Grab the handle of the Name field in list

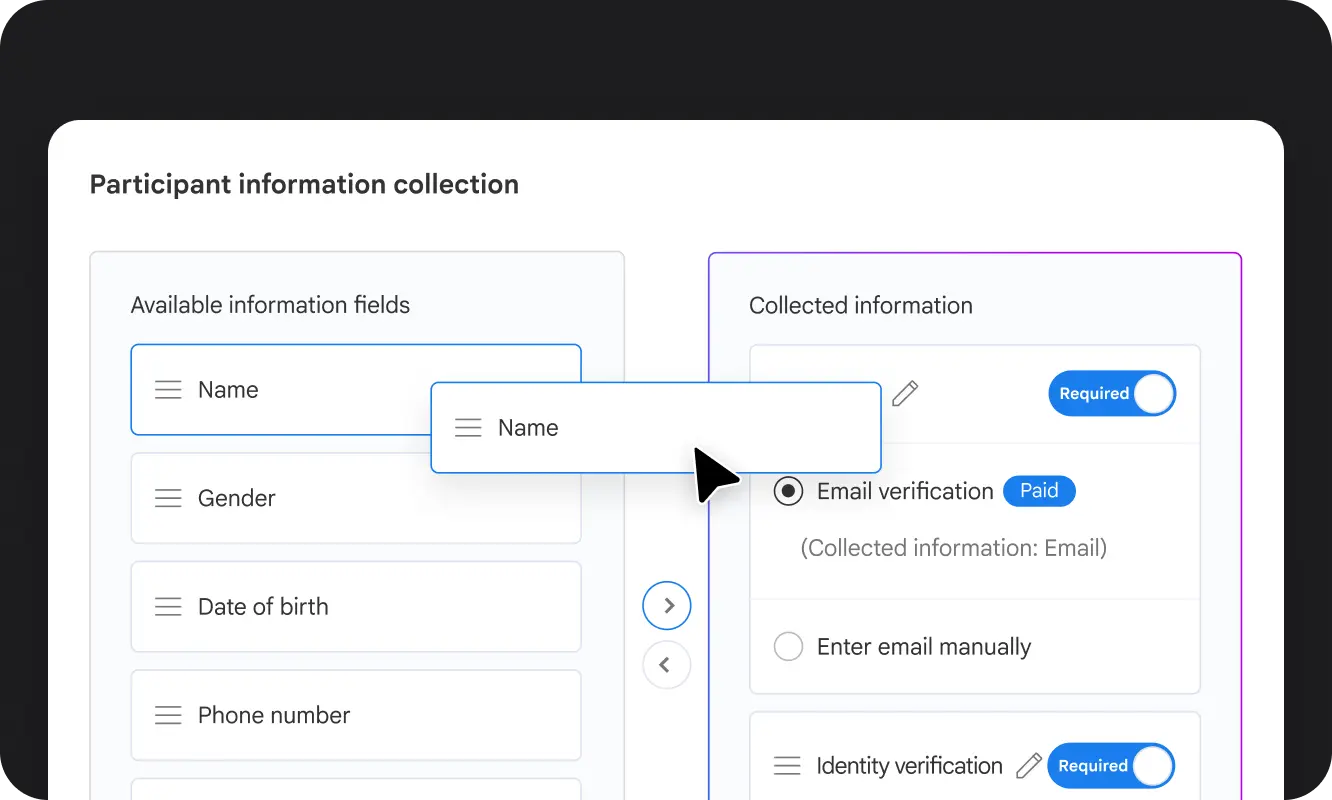point(168,390)
